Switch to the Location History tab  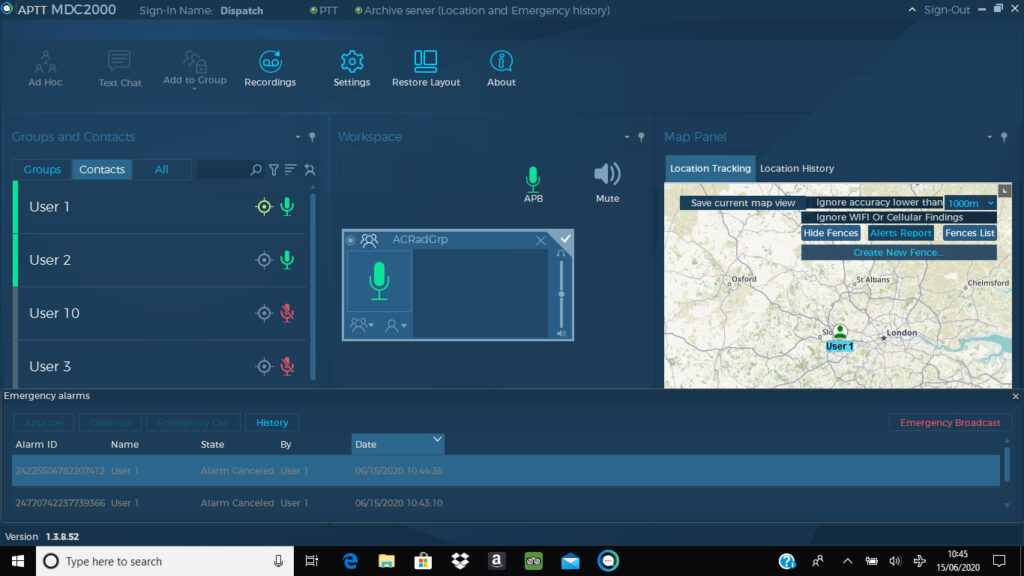pyautogui.click(x=797, y=168)
